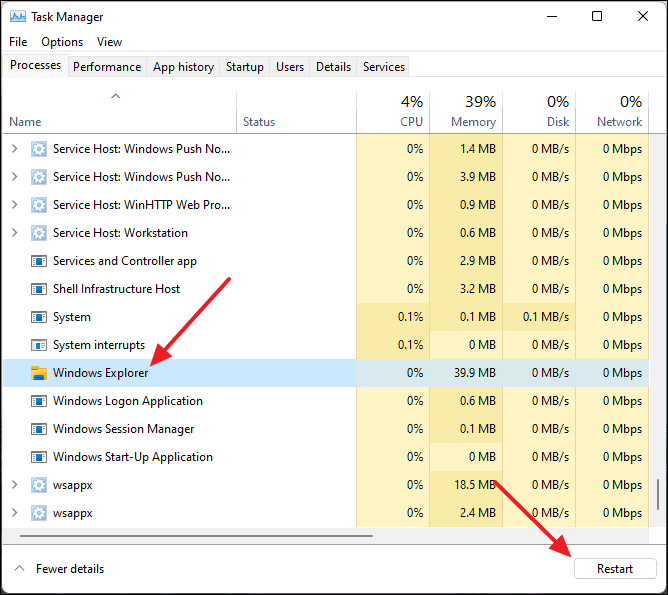Screen dimensions: 668x595
Task: Switch to the Services tab
Action: [383, 67]
